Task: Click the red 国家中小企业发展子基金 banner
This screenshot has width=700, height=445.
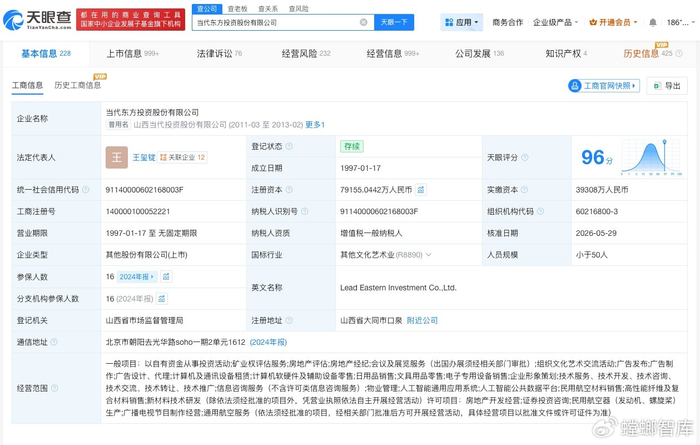Action: coord(131,20)
